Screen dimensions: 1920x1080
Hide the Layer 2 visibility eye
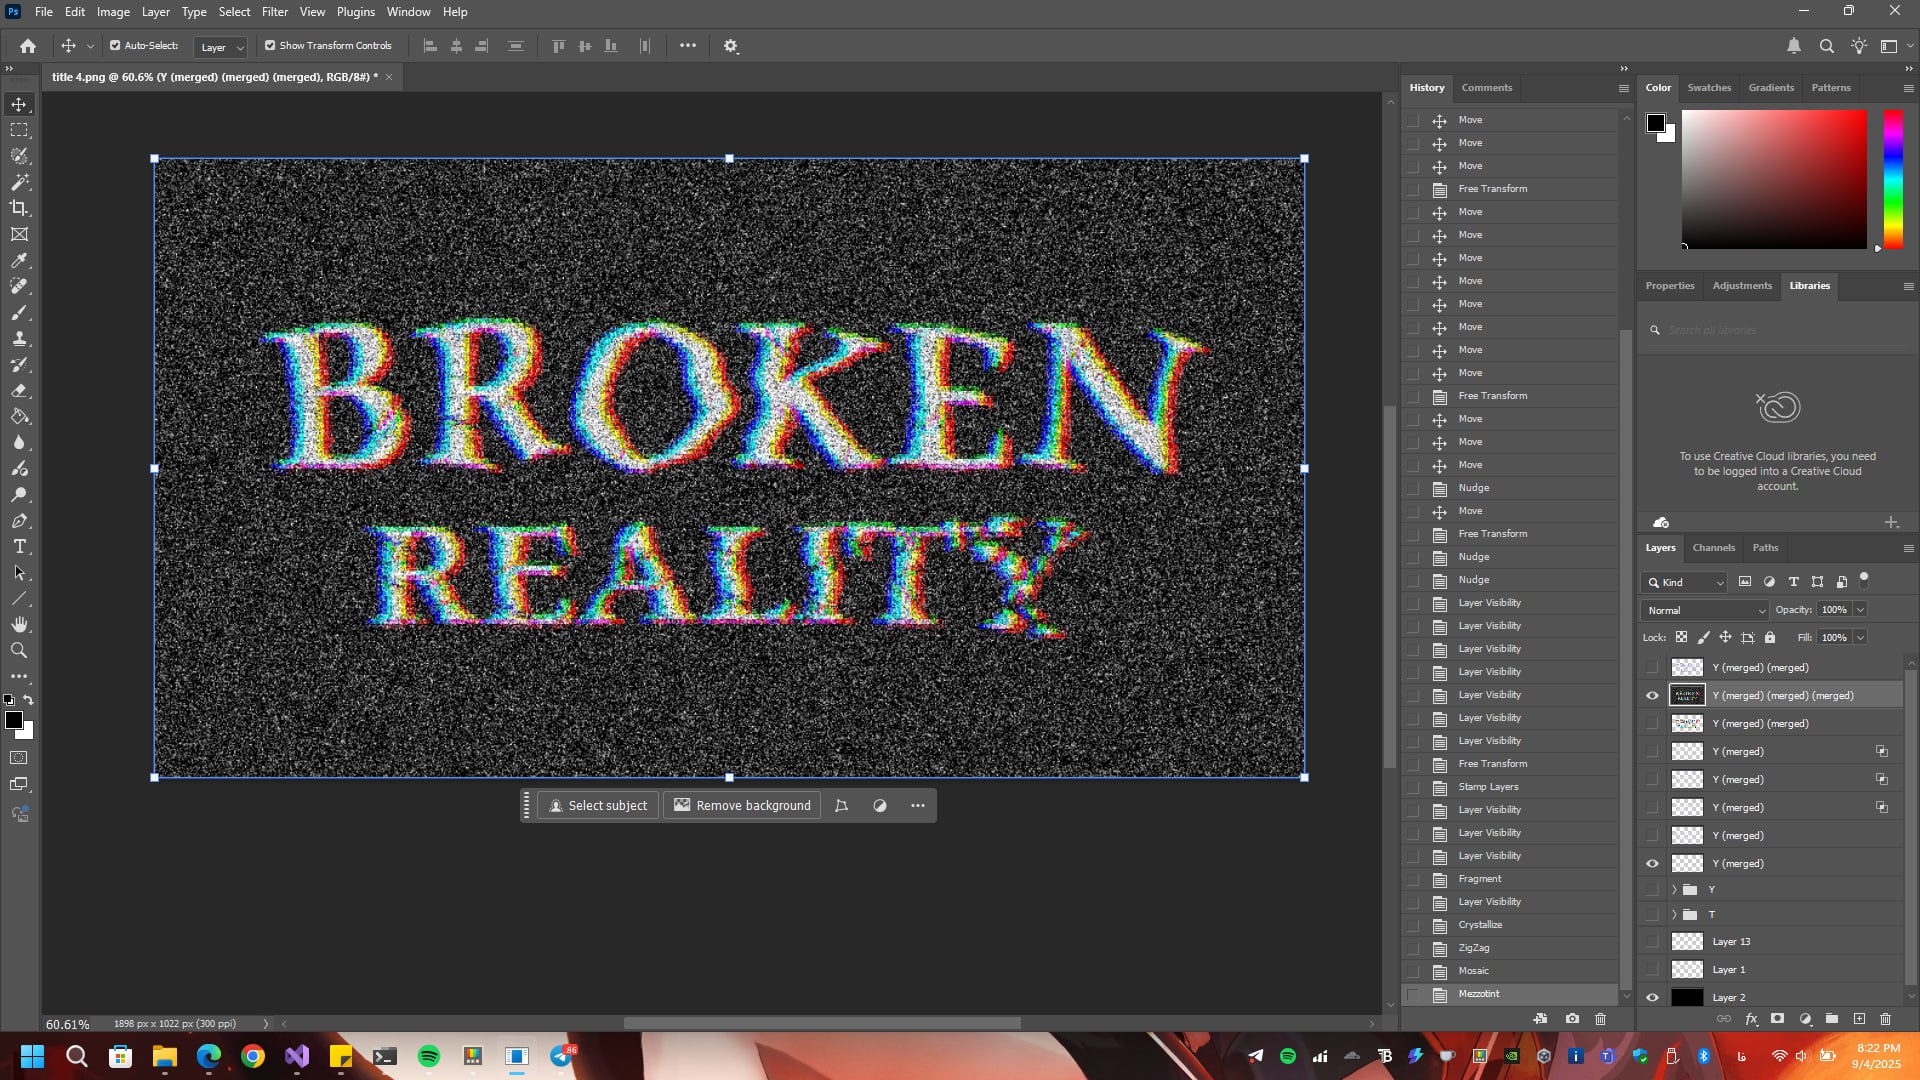click(1652, 997)
